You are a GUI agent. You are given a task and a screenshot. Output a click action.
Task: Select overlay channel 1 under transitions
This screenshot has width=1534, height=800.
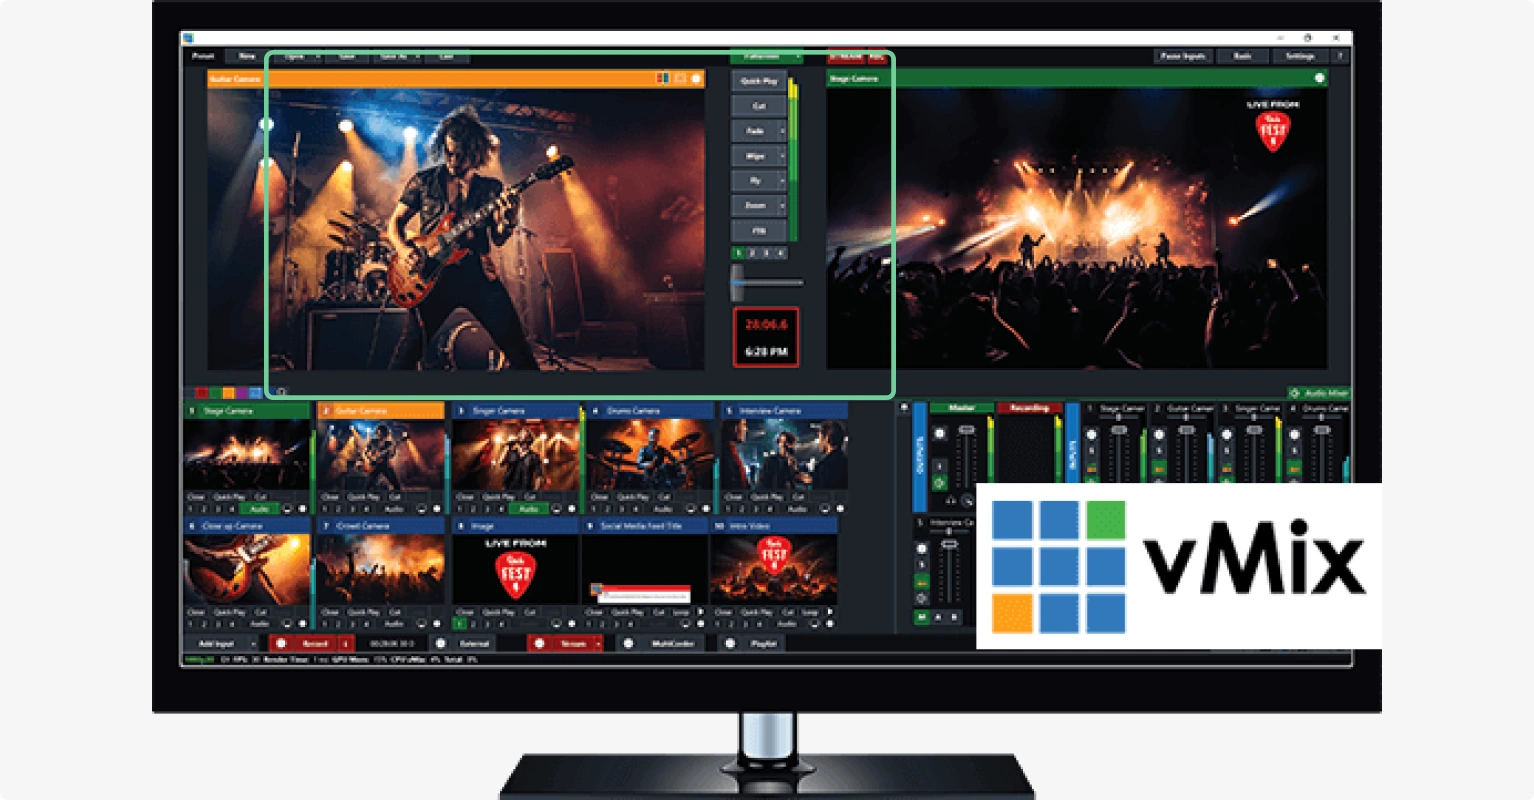tap(738, 254)
